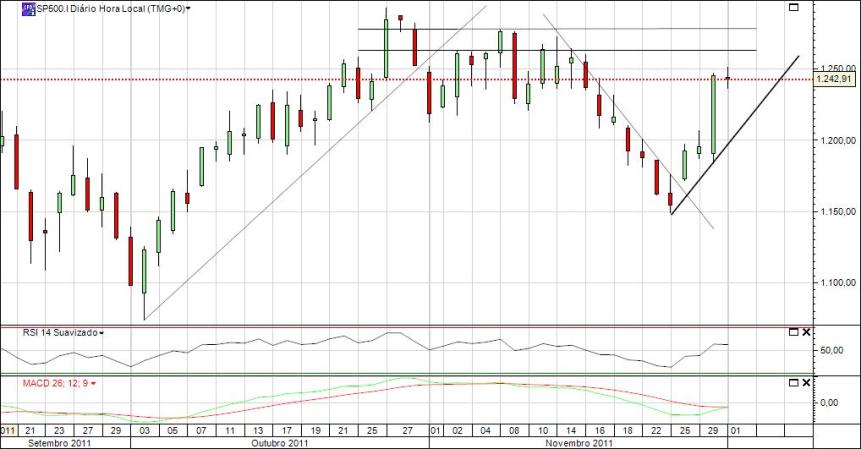Open the SP500.I Diário Hora Local dropdown
Viewport: 861px width, 449px height.
click(x=188, y=9)
